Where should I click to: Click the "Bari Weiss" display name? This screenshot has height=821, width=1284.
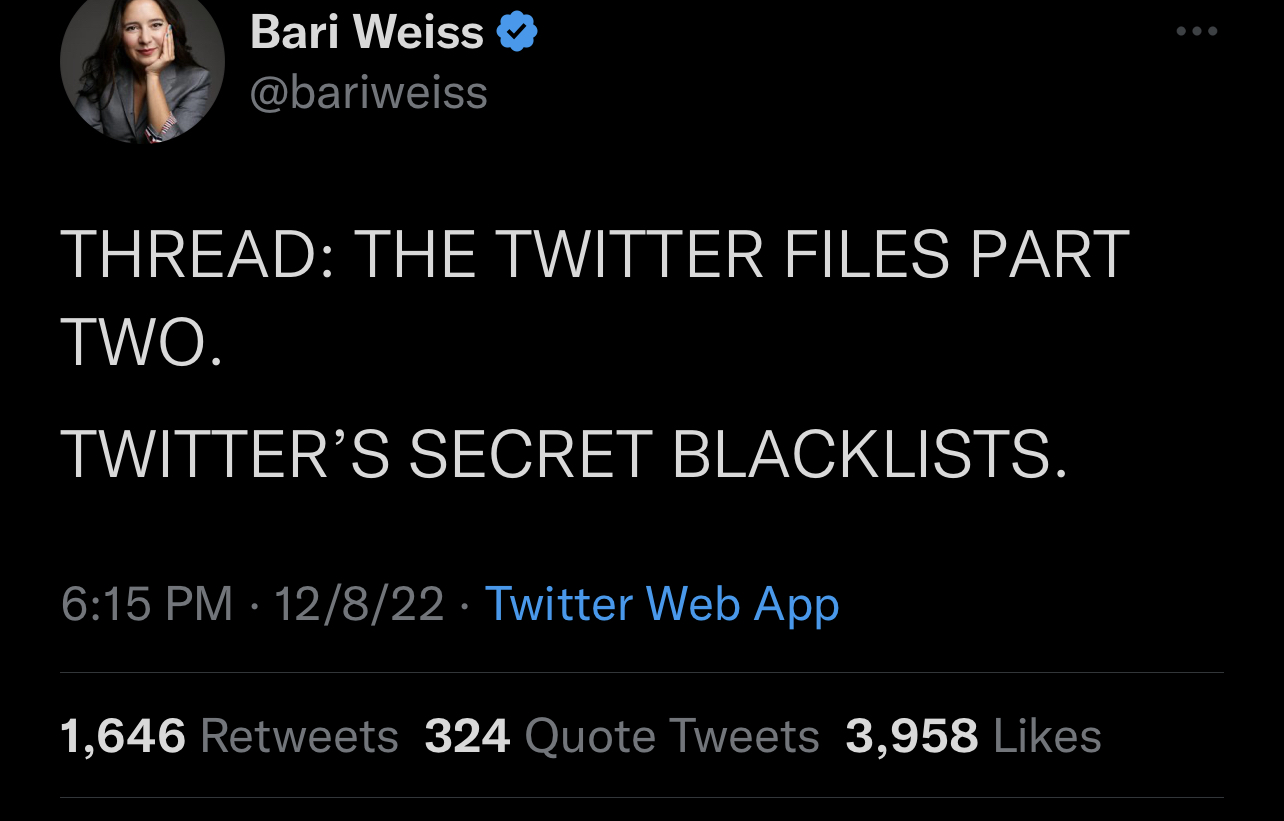click(366, 33)
